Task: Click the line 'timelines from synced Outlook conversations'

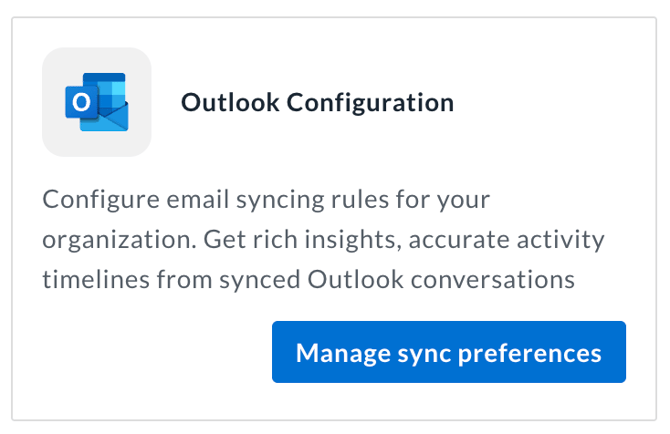Action: [x=309, y=280]
